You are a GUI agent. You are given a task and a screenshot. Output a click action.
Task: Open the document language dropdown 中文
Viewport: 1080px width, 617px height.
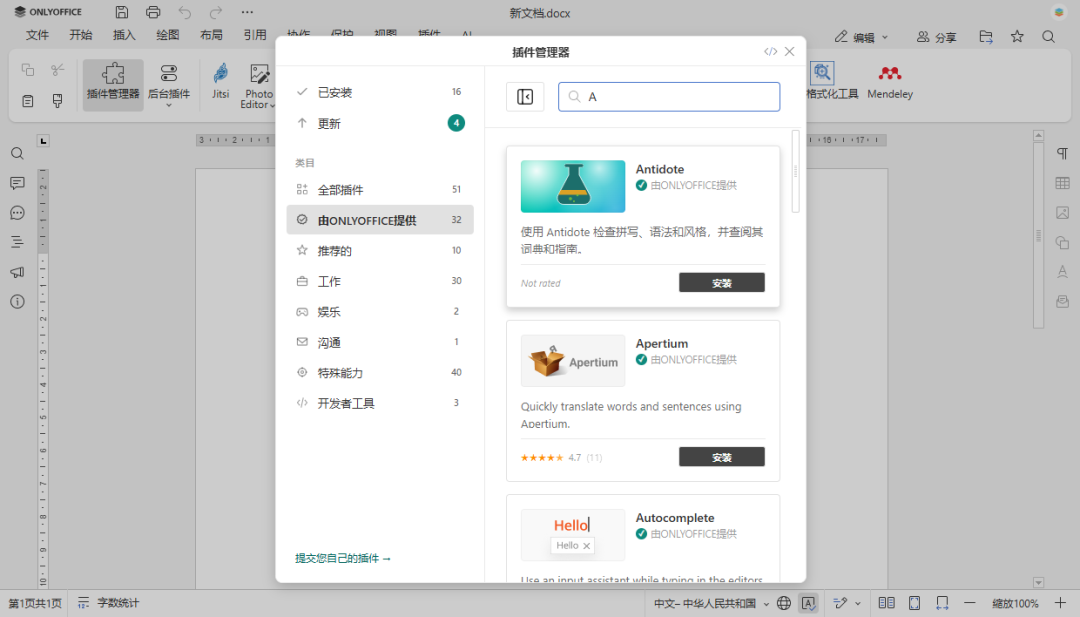coord(712,603)
